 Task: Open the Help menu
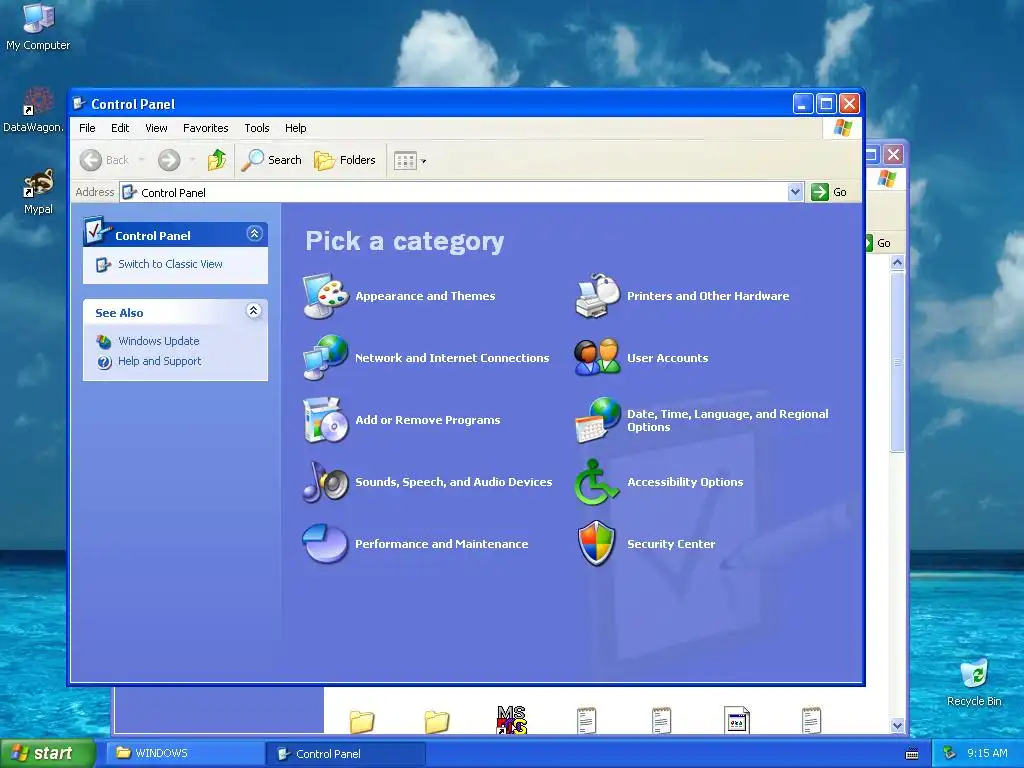pyautogui.click(x=295, y=128)
